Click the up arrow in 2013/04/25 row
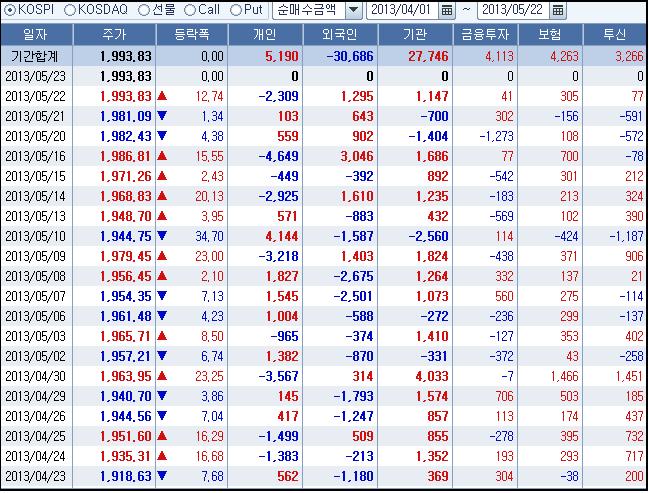This screenshot has width=649, height=493. click(x=162, y=435)
